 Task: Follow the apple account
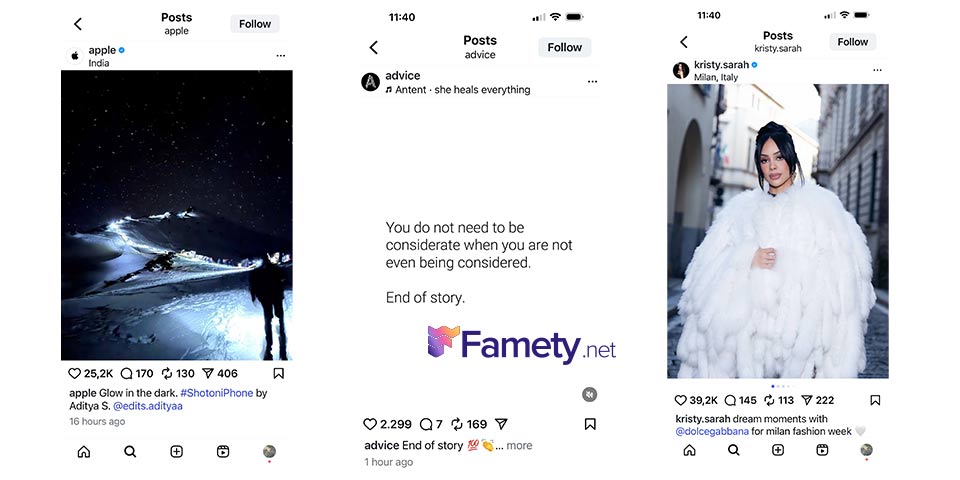point(255,24)
